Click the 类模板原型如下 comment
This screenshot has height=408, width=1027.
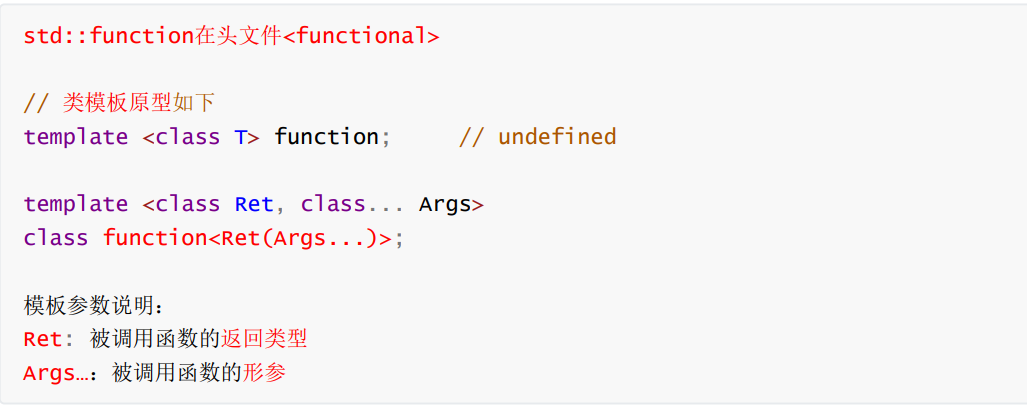coord(139,103)
